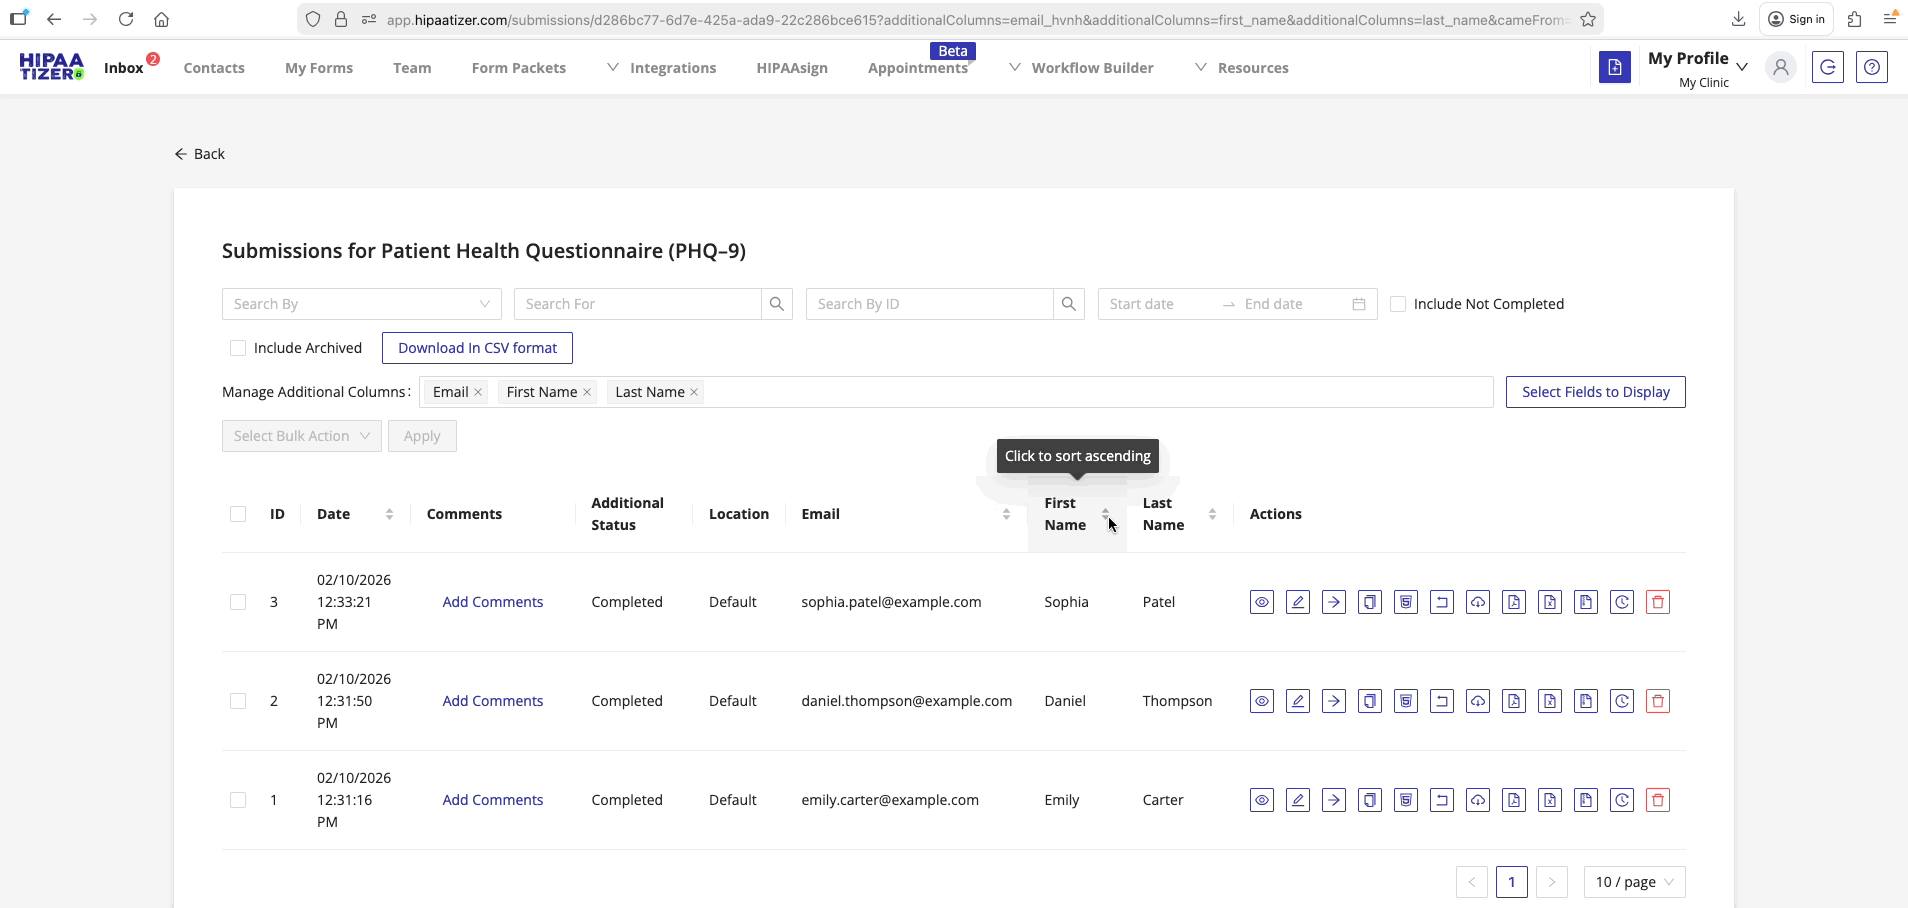Open the Search By dropdown

pos(361,304)
